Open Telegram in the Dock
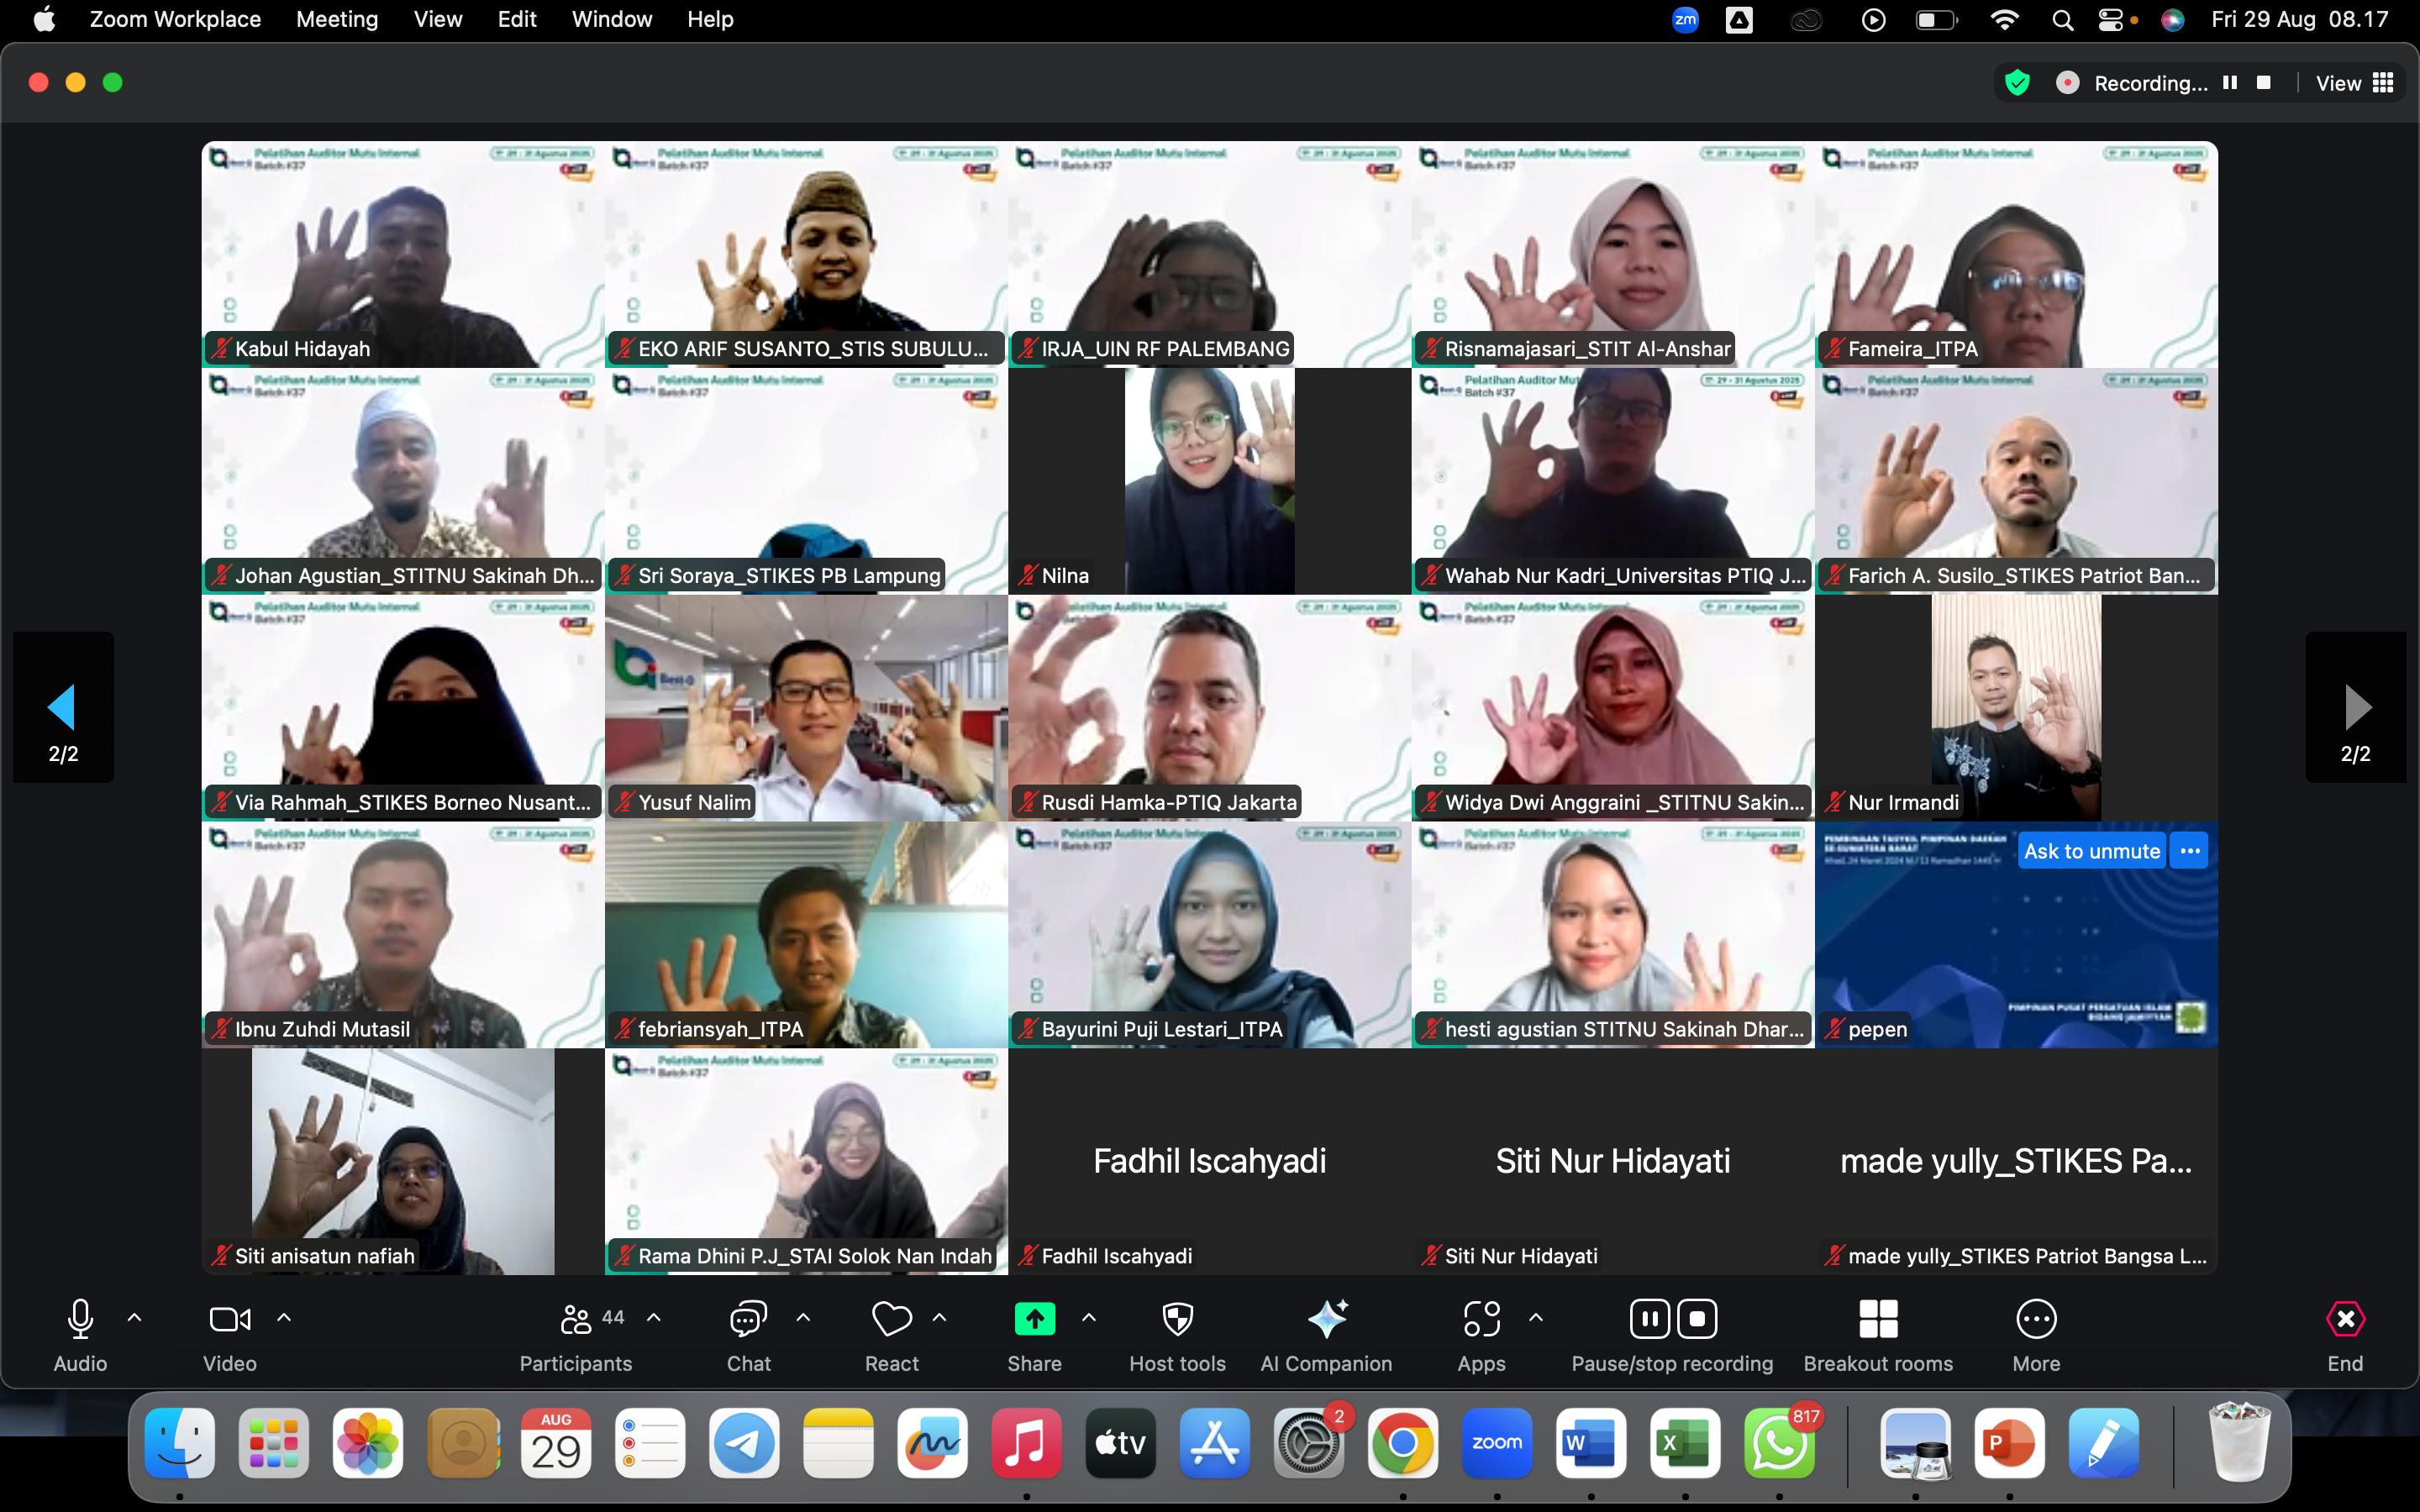Image resolution: width=2420 pixels, height=1512 pixels. click(x=744, y=1443)
